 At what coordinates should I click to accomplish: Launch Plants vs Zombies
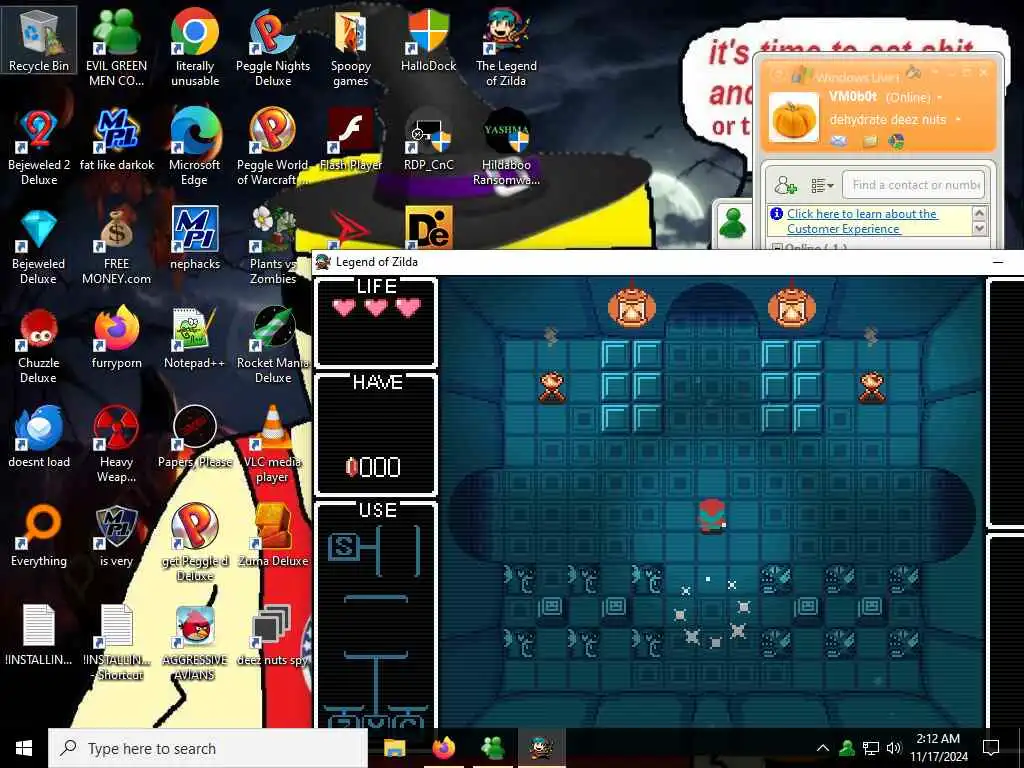pyautogui.click(x=273, y=246)
